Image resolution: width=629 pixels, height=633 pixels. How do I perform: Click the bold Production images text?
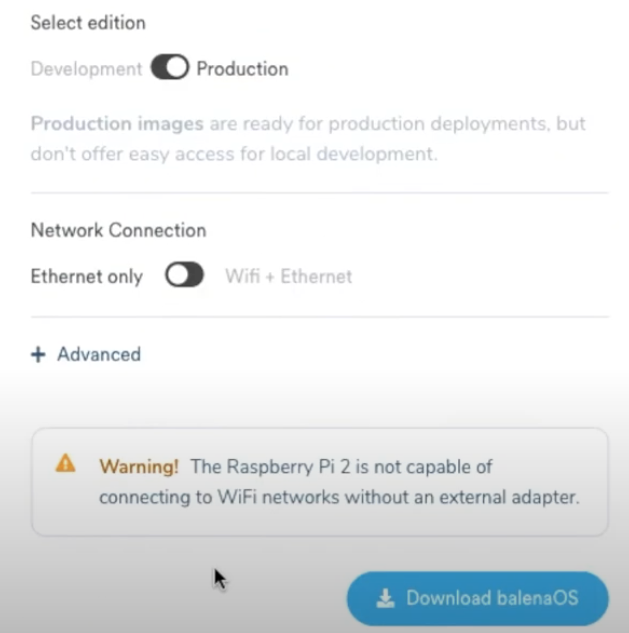tap(117, 124)
